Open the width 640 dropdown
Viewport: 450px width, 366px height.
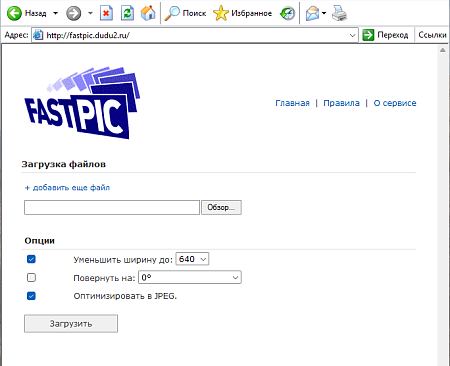(192, 259)
